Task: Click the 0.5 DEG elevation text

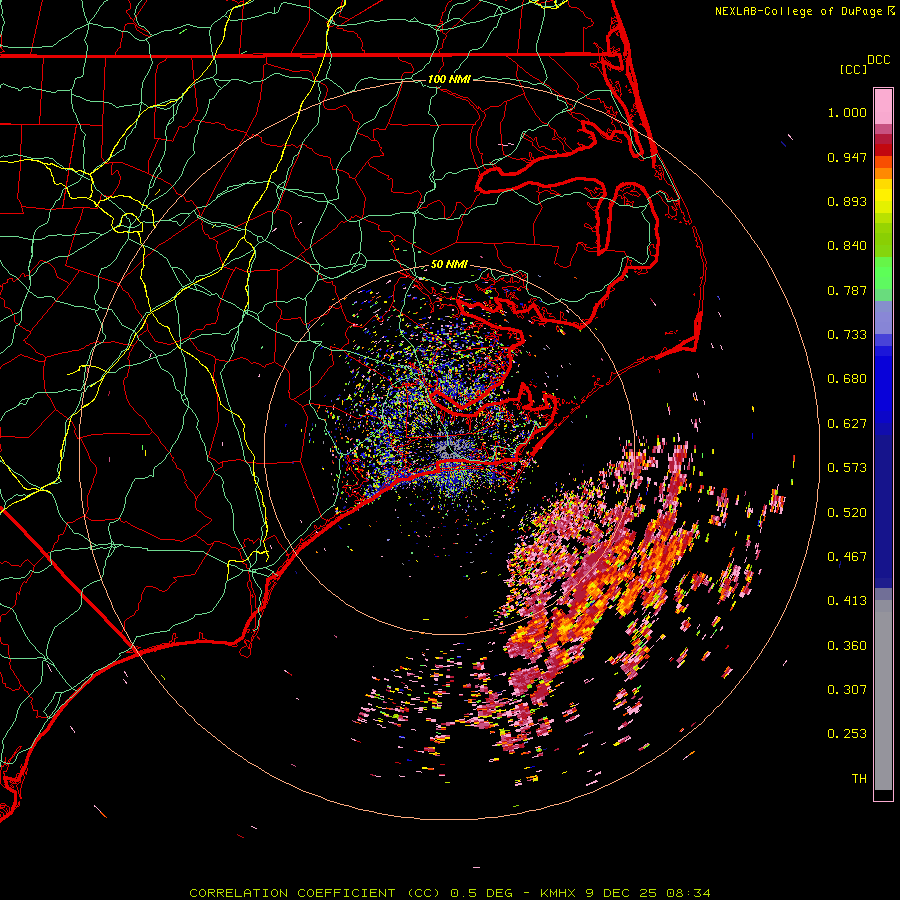Action: 482,893
